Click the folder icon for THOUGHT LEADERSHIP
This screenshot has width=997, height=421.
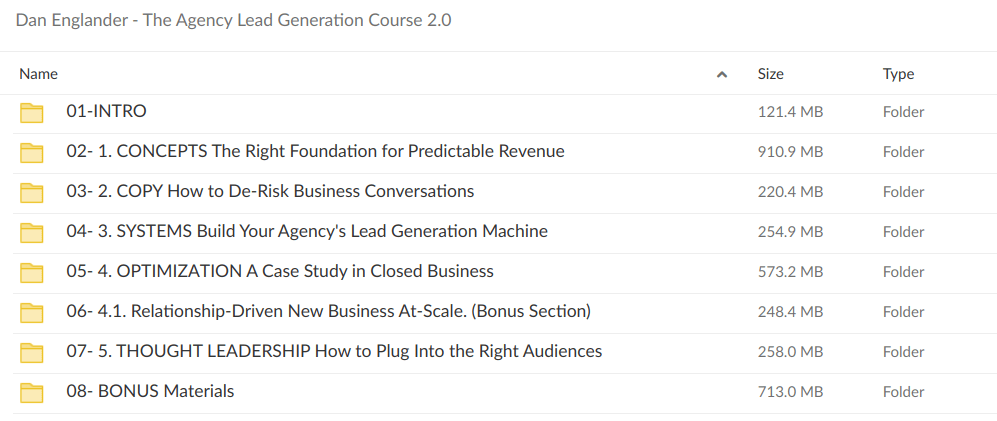click(x=33, y=352)
